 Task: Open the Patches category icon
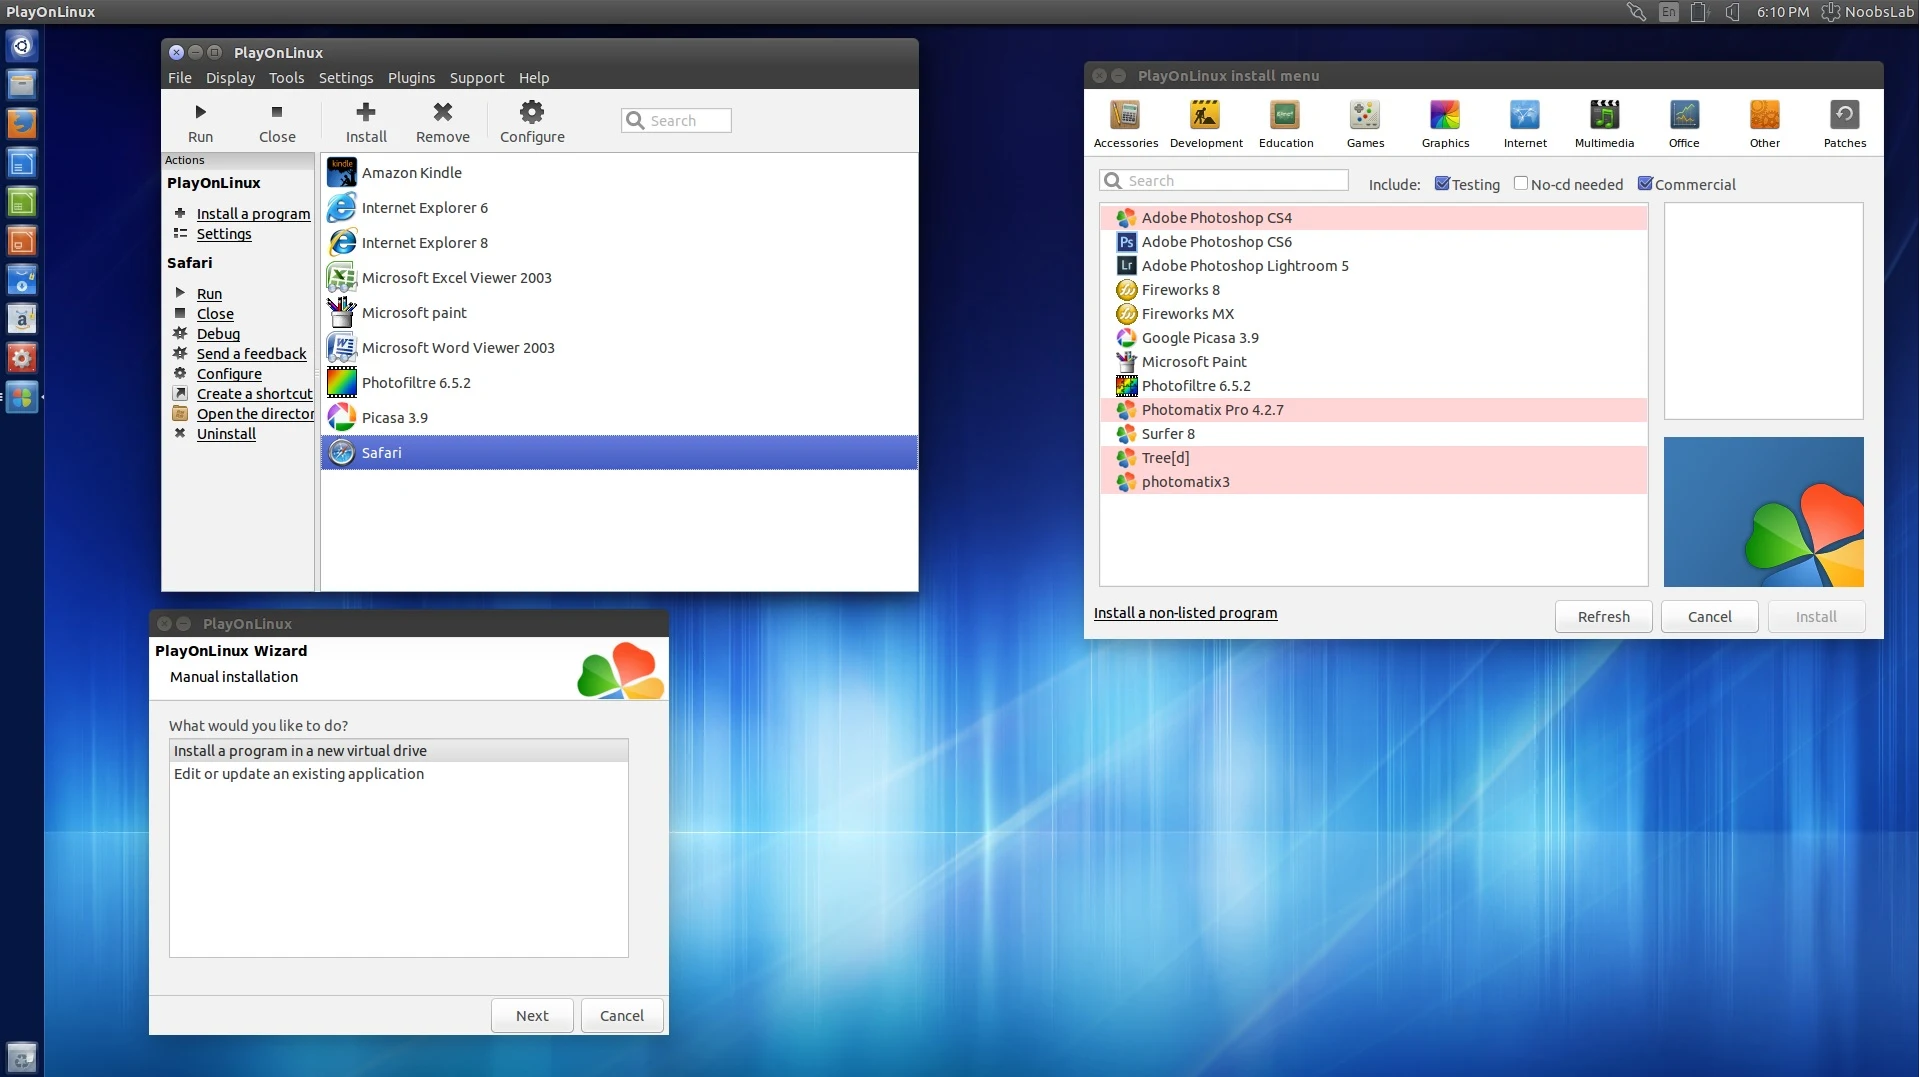1844,124
